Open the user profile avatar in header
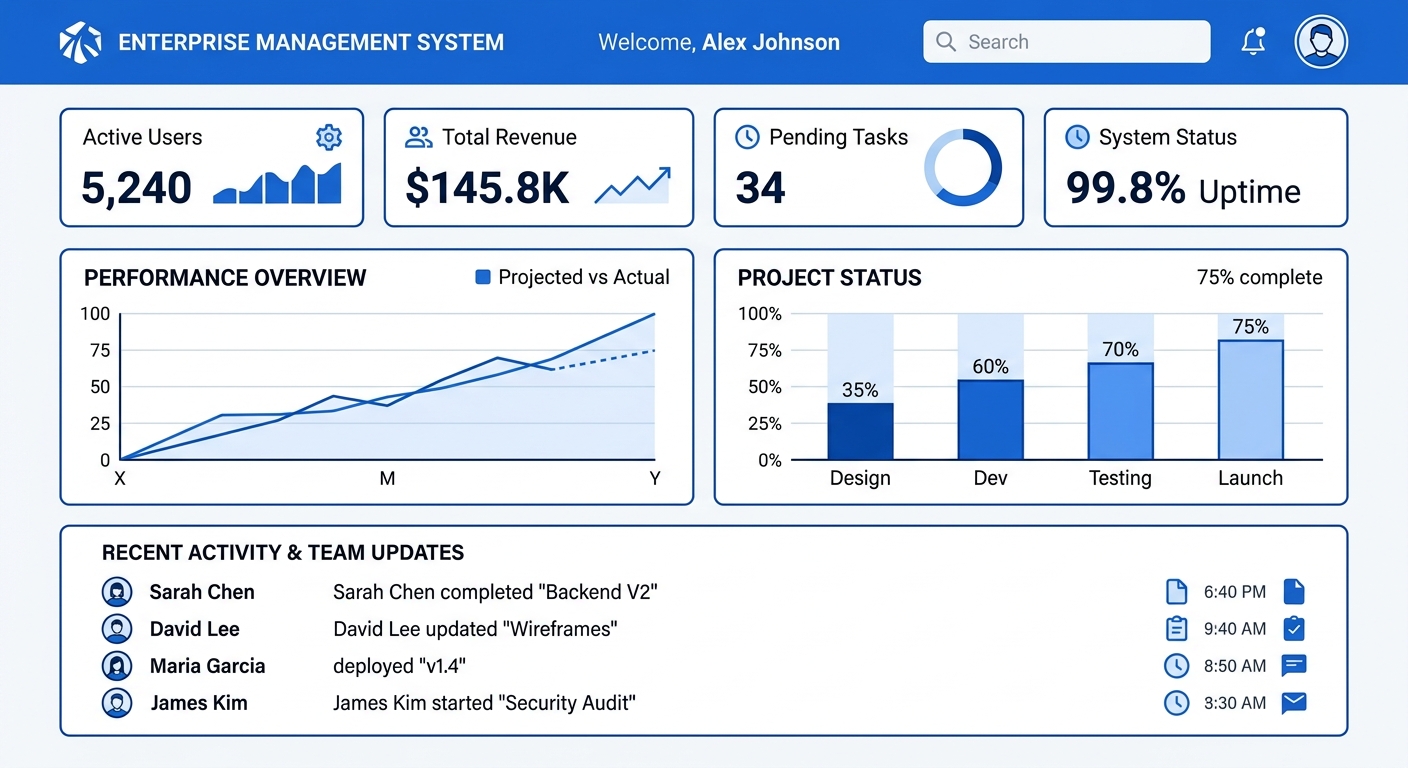Screen dimensions: 1408x768 click(x=1320, y=42)
